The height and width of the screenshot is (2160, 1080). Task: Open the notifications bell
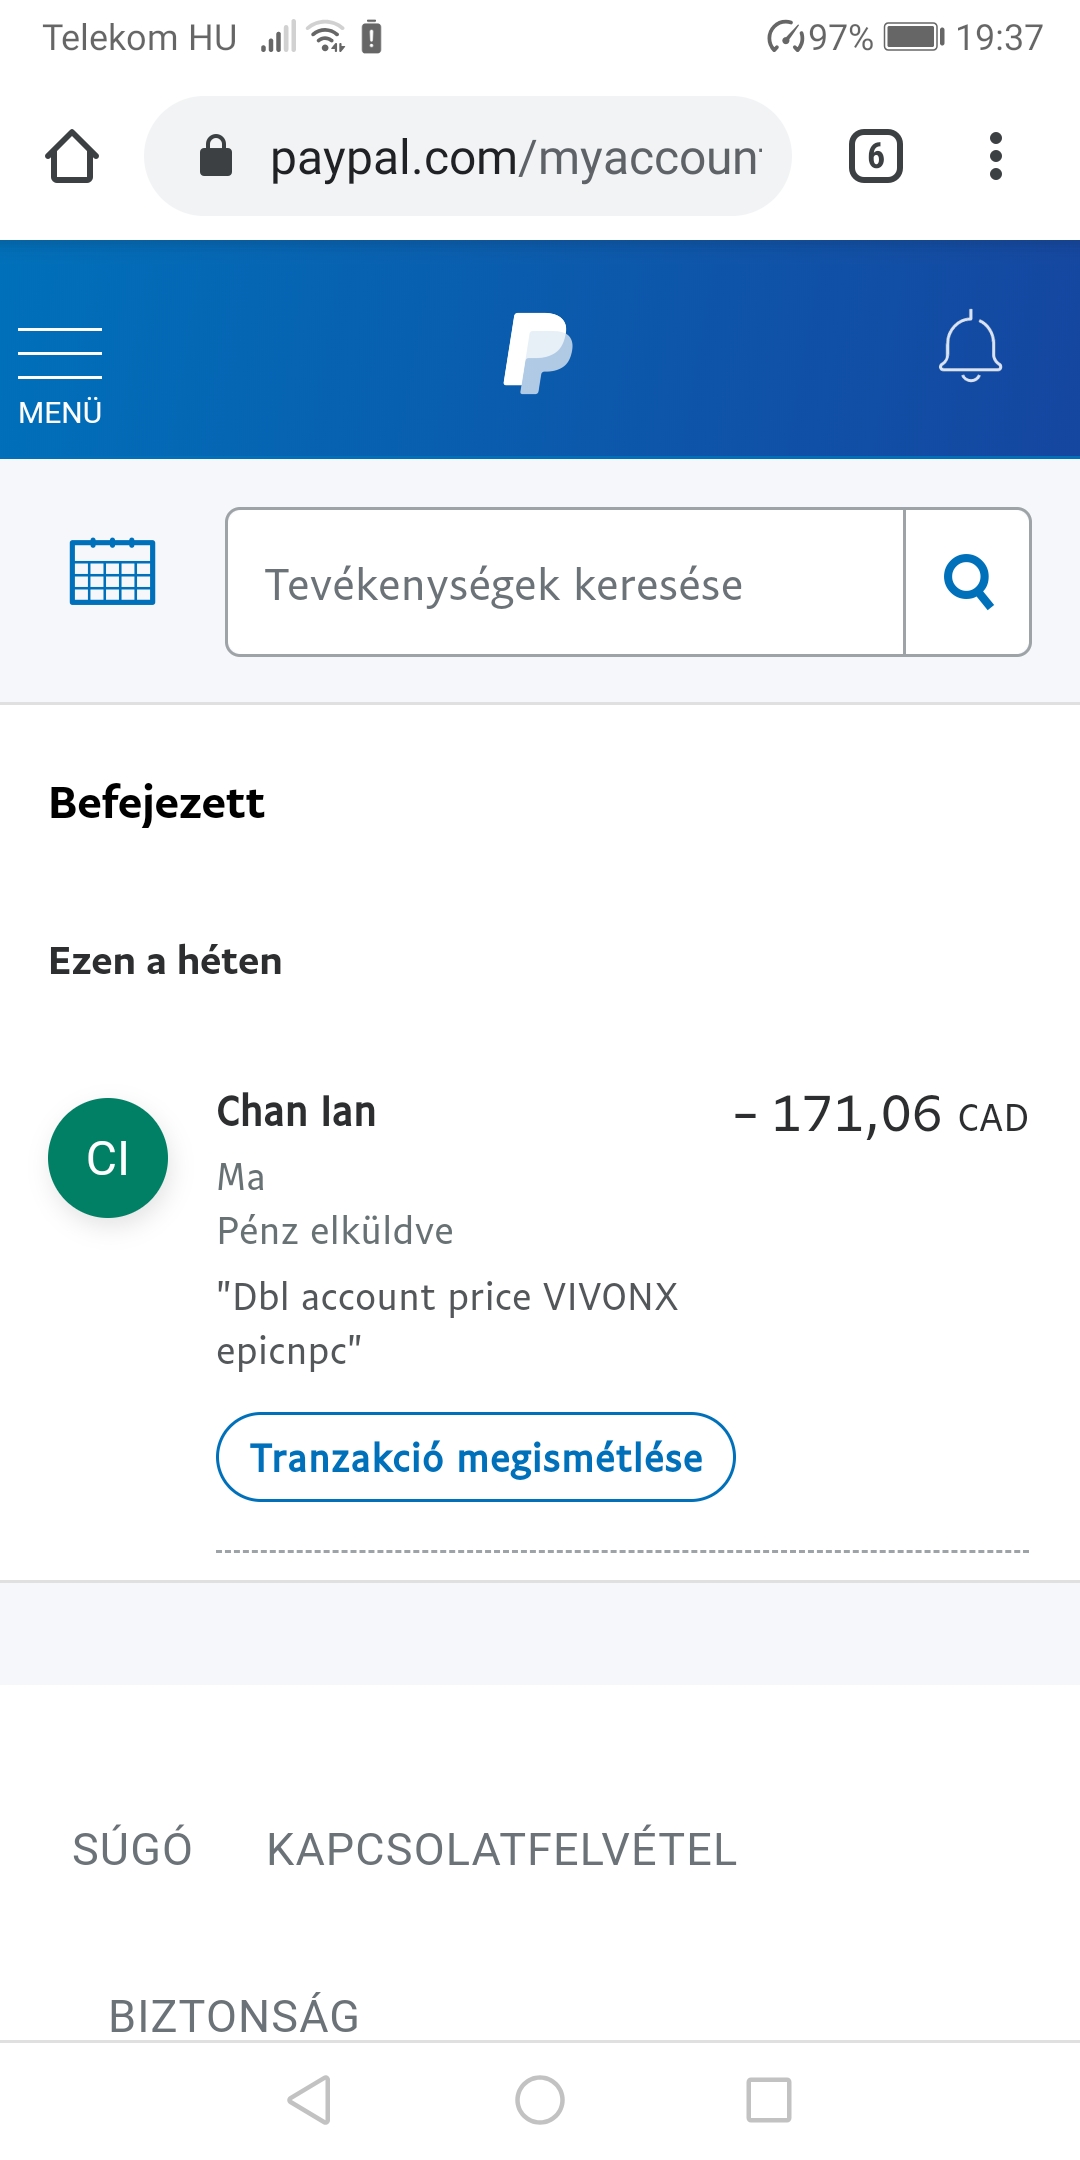click(970, 346)
